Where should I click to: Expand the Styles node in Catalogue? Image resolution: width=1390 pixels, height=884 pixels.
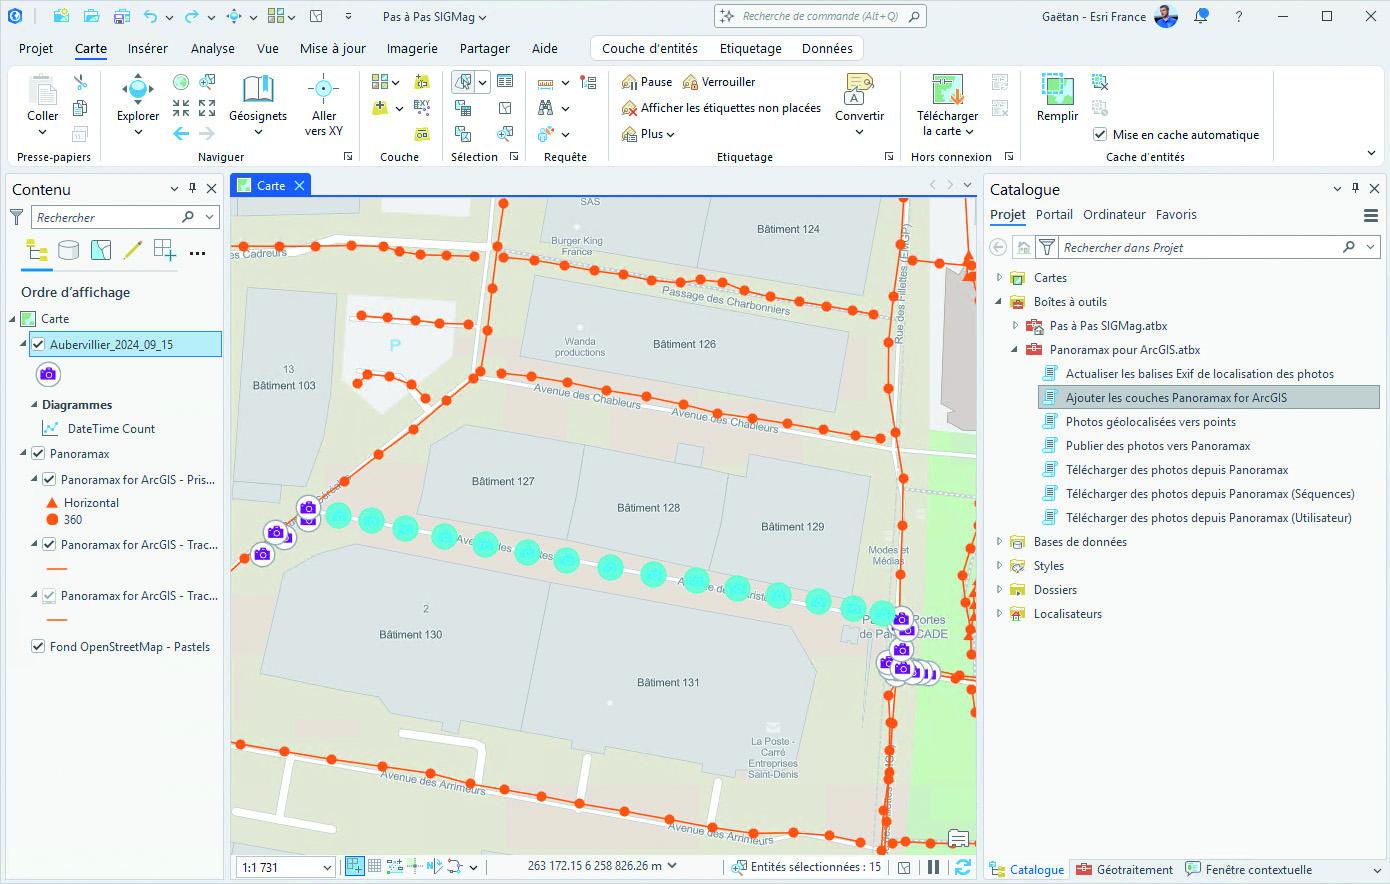(999, 566)
